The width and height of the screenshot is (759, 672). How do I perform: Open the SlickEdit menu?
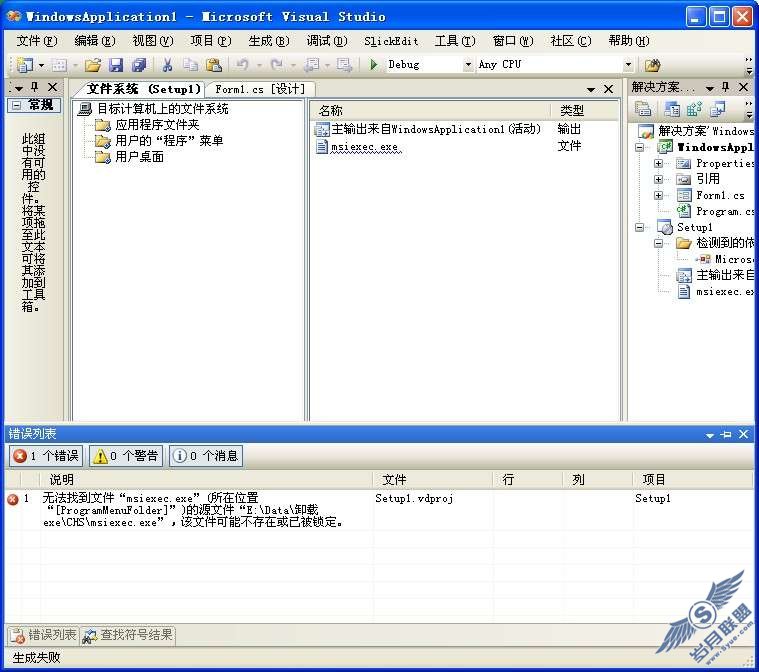tap(391, 41)
